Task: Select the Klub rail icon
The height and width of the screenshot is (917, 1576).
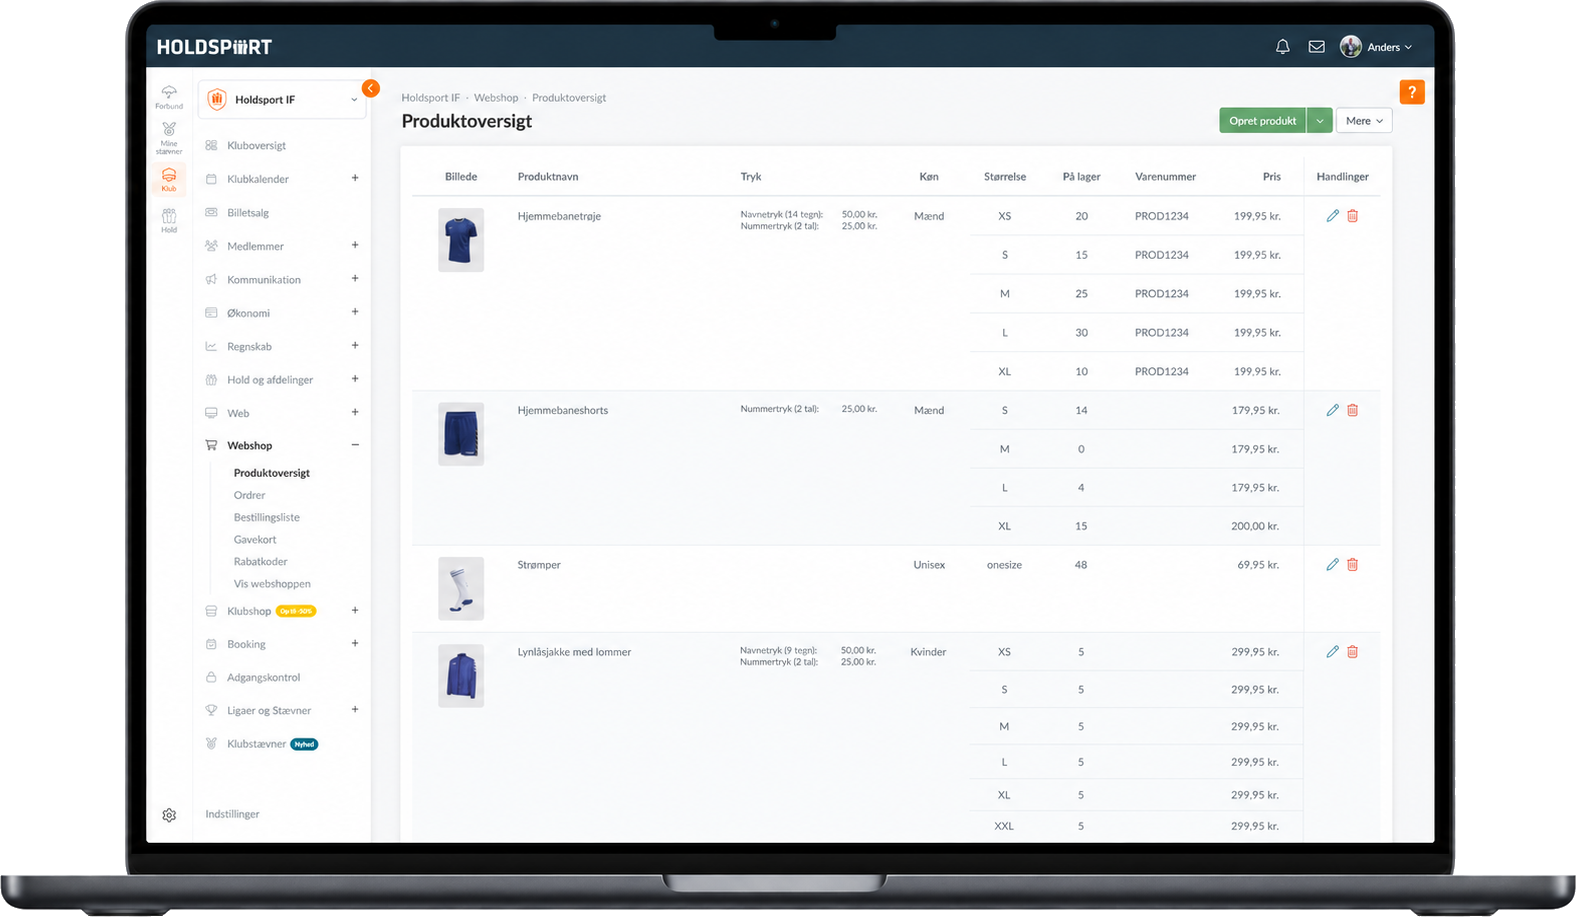Action: (169, 180)
